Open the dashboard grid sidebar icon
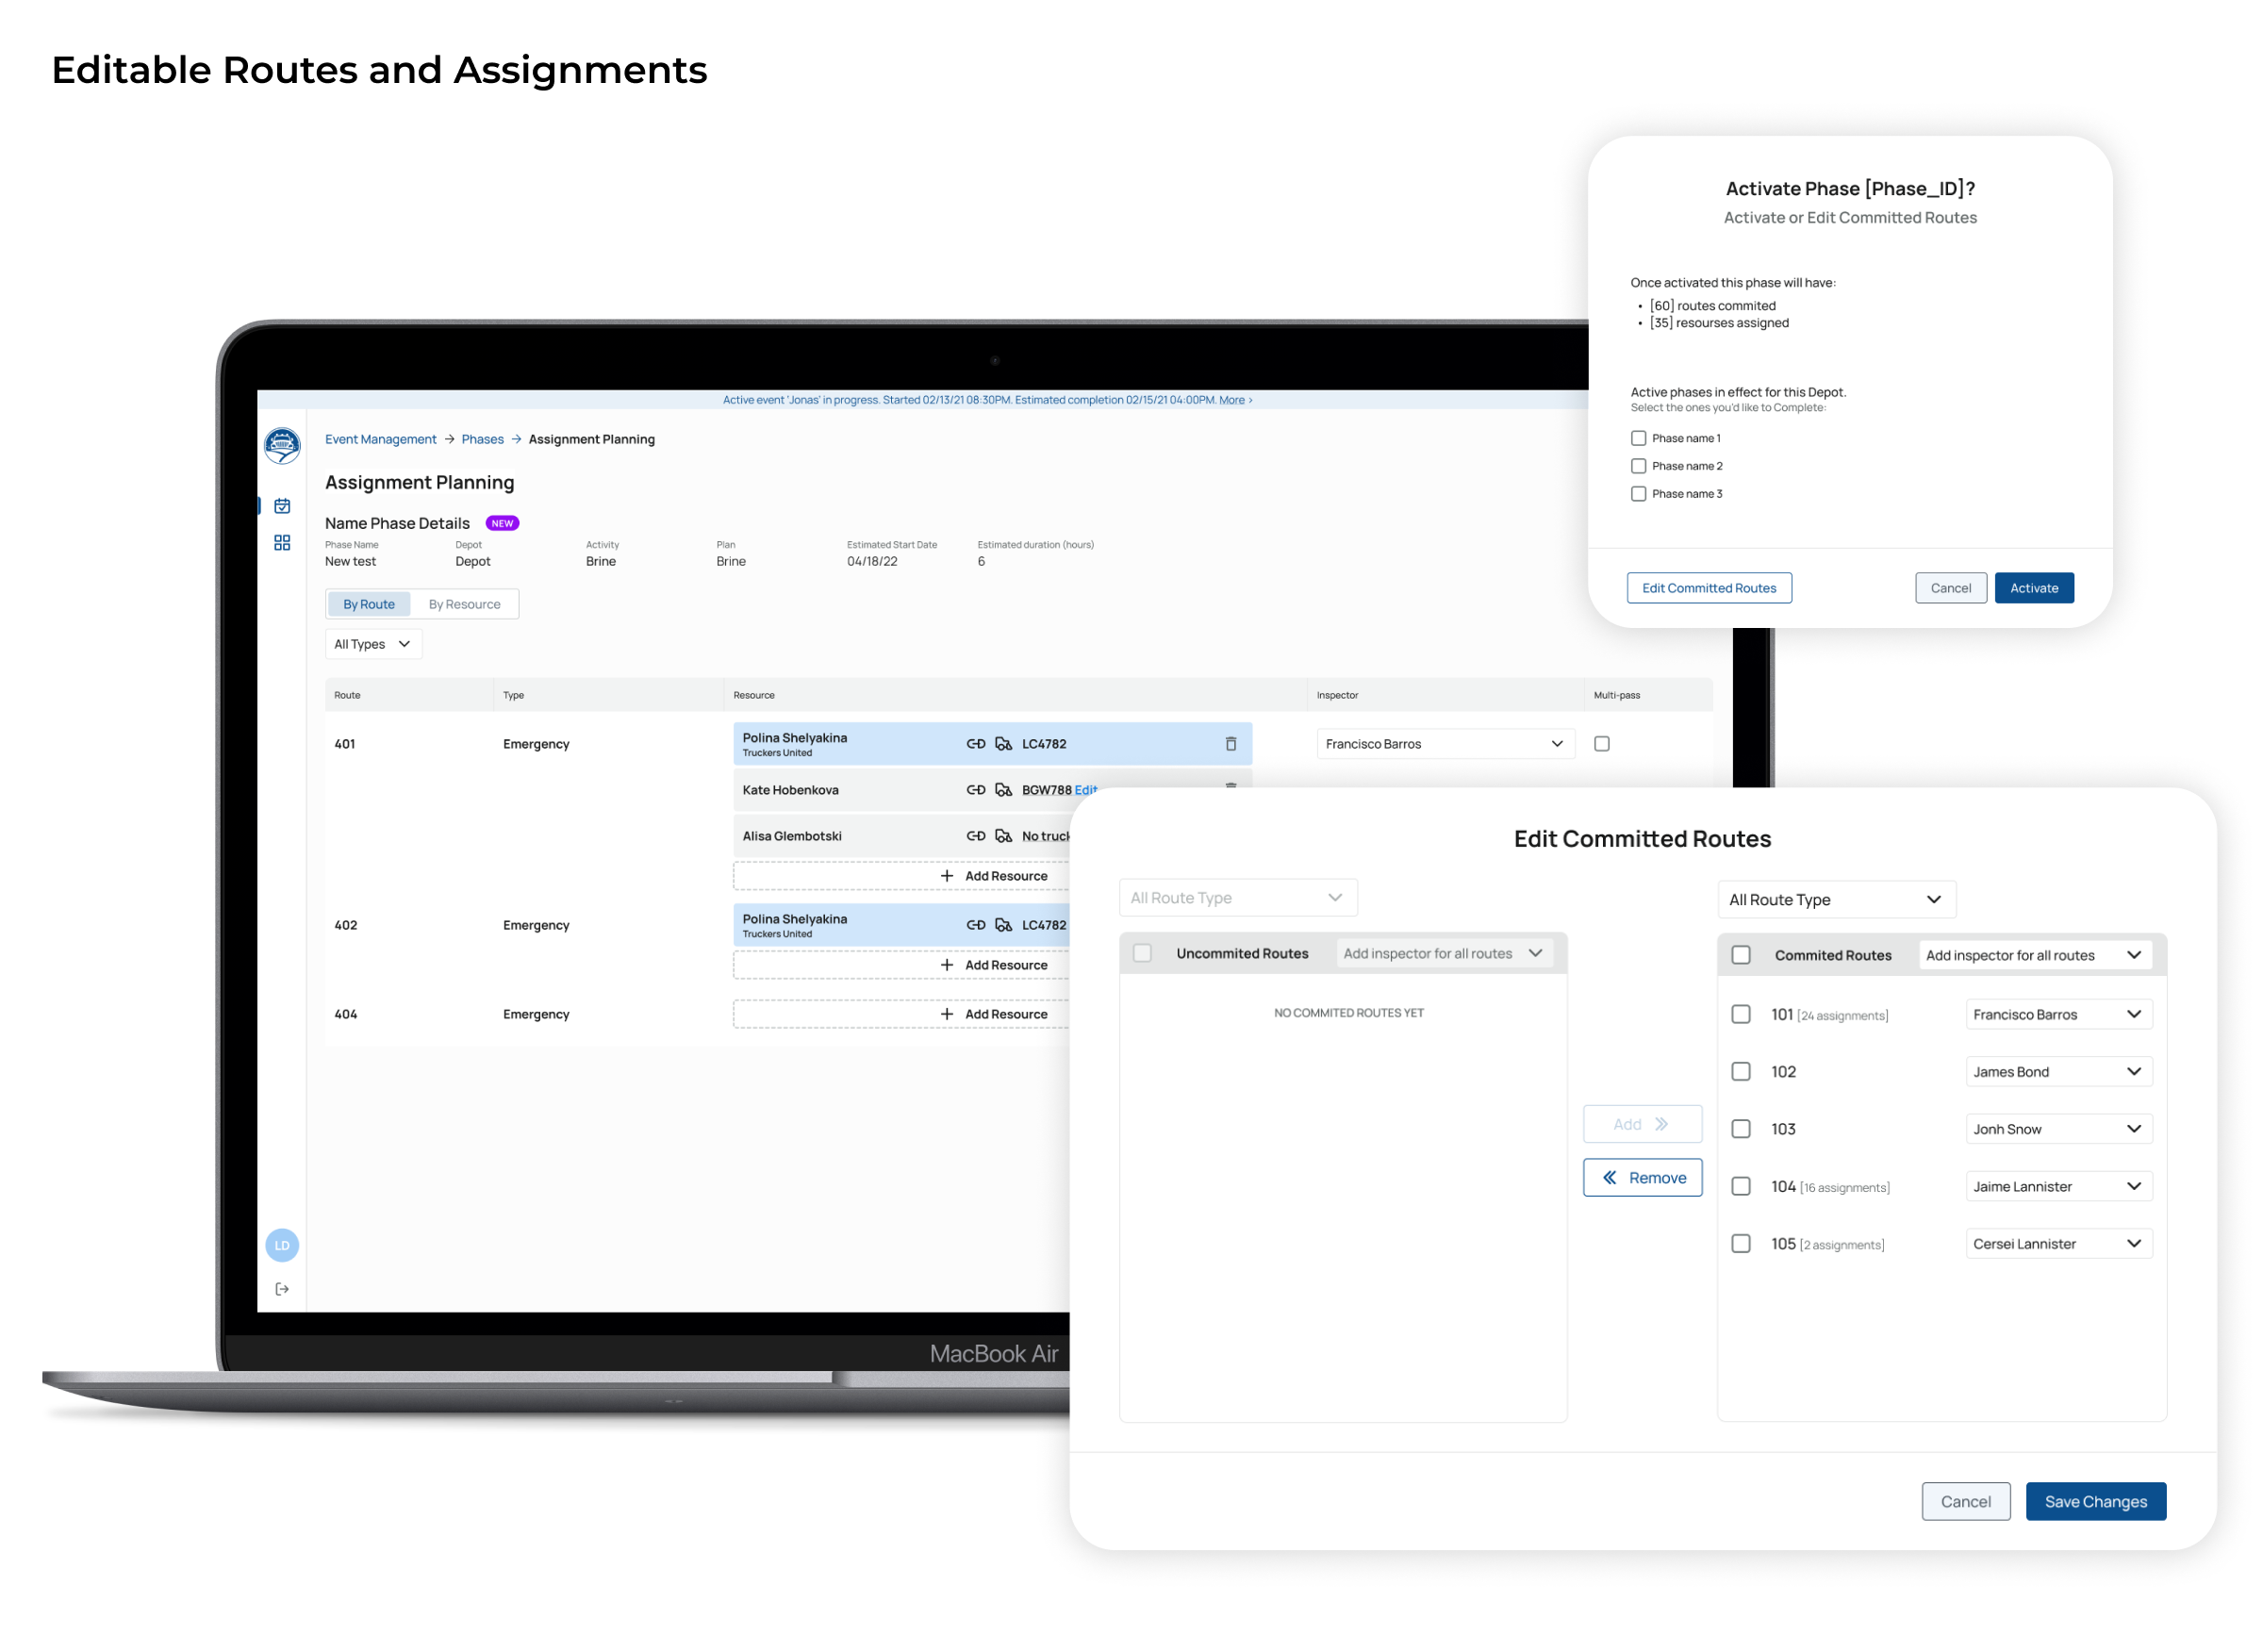This screenshot has width=2263, height=1652. tap(283, 542)
